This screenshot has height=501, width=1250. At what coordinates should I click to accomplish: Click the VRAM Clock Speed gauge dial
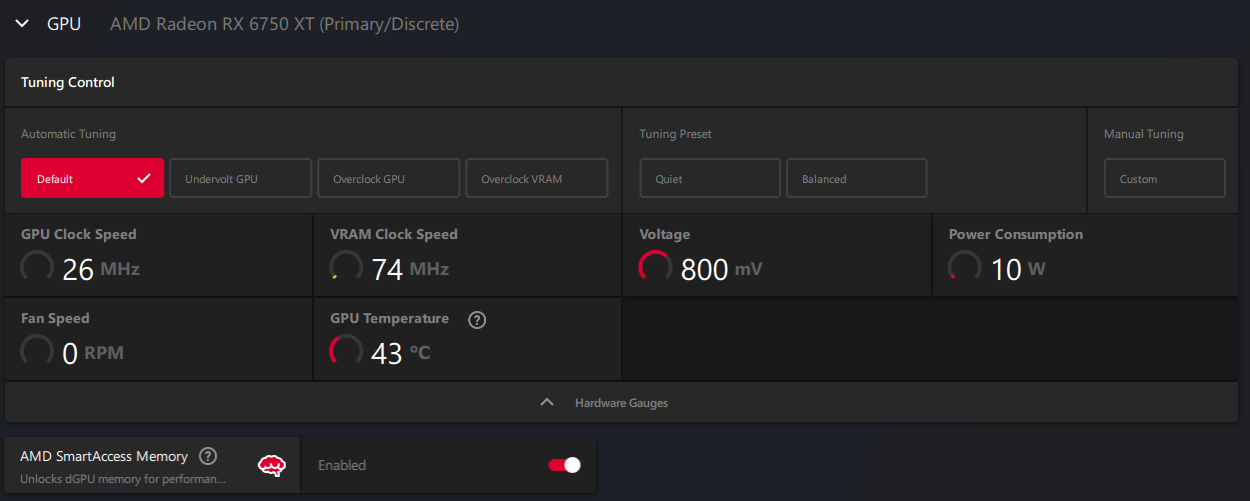click(x=347, y=266)
